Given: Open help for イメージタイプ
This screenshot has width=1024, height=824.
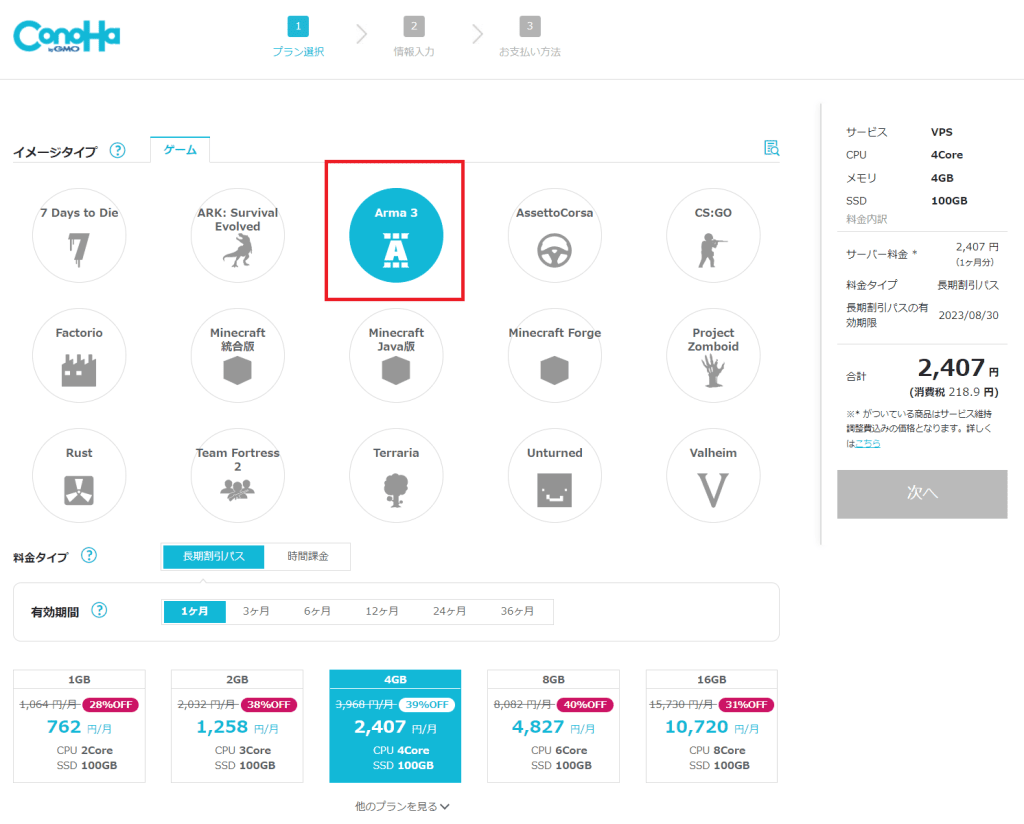Looking at the screenshot, I should [118, 150].
